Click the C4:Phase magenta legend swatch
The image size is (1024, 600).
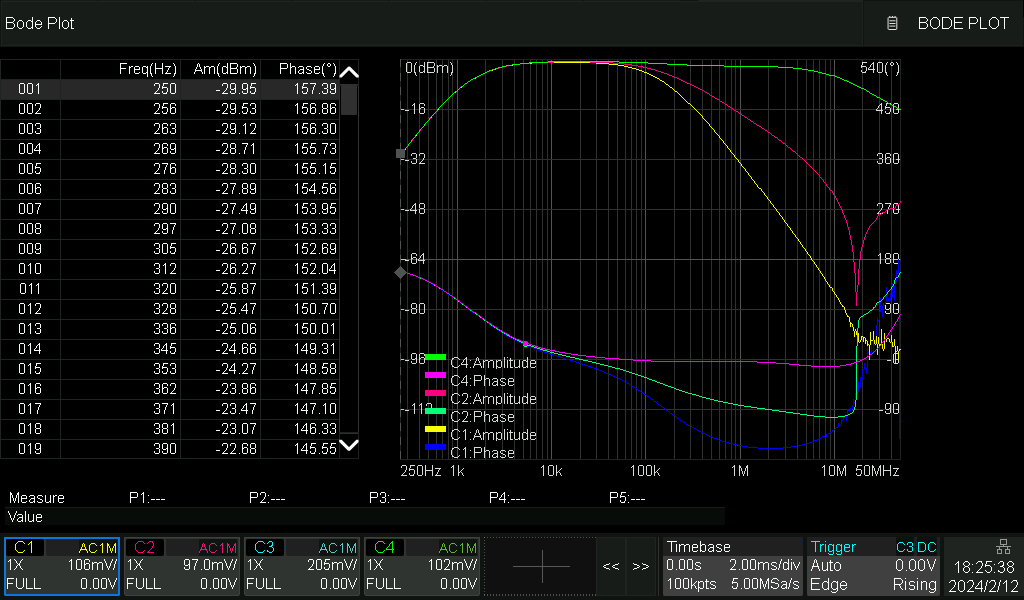(435, 375)
